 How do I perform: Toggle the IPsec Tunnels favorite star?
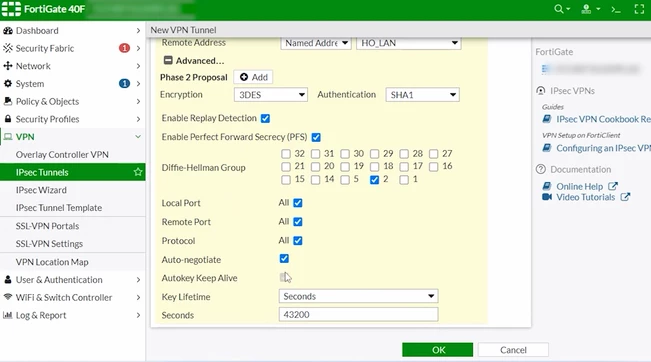(x=138, y=172)
